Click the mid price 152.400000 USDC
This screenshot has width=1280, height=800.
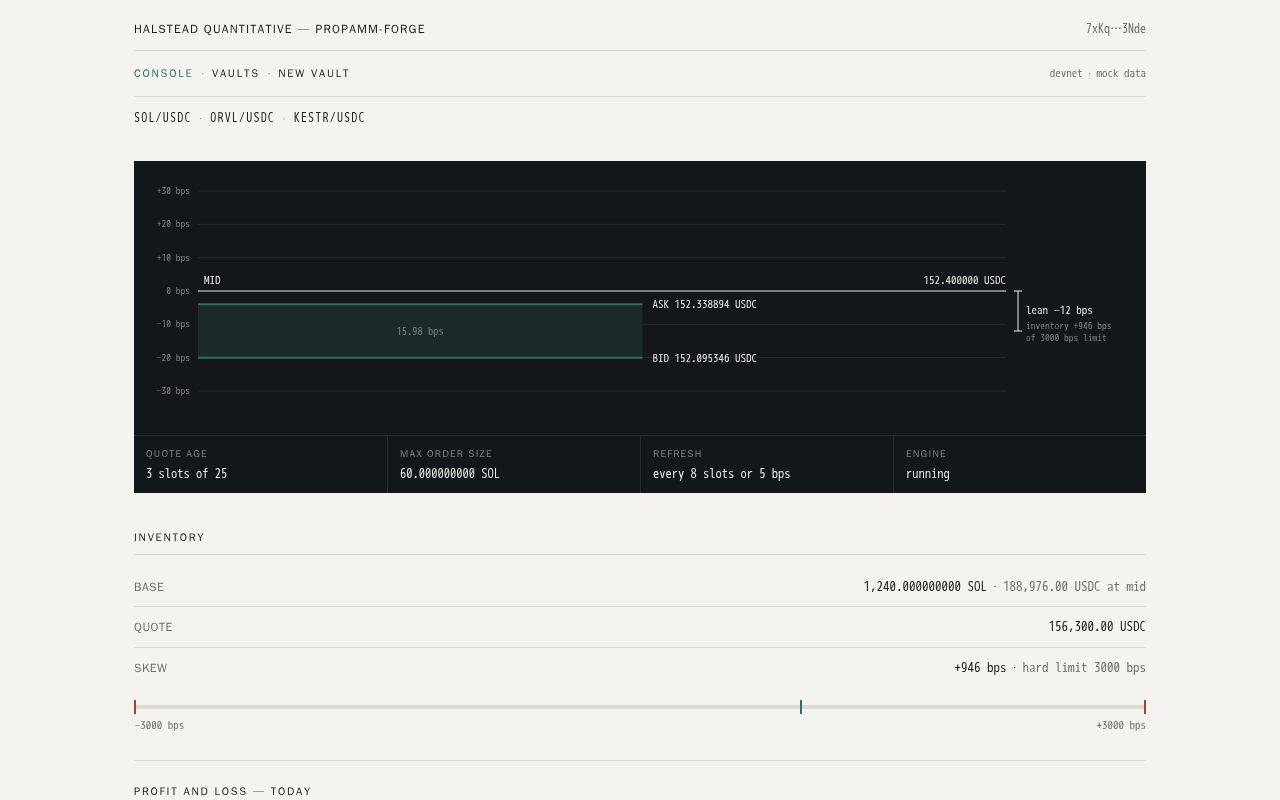pos(965,281)
